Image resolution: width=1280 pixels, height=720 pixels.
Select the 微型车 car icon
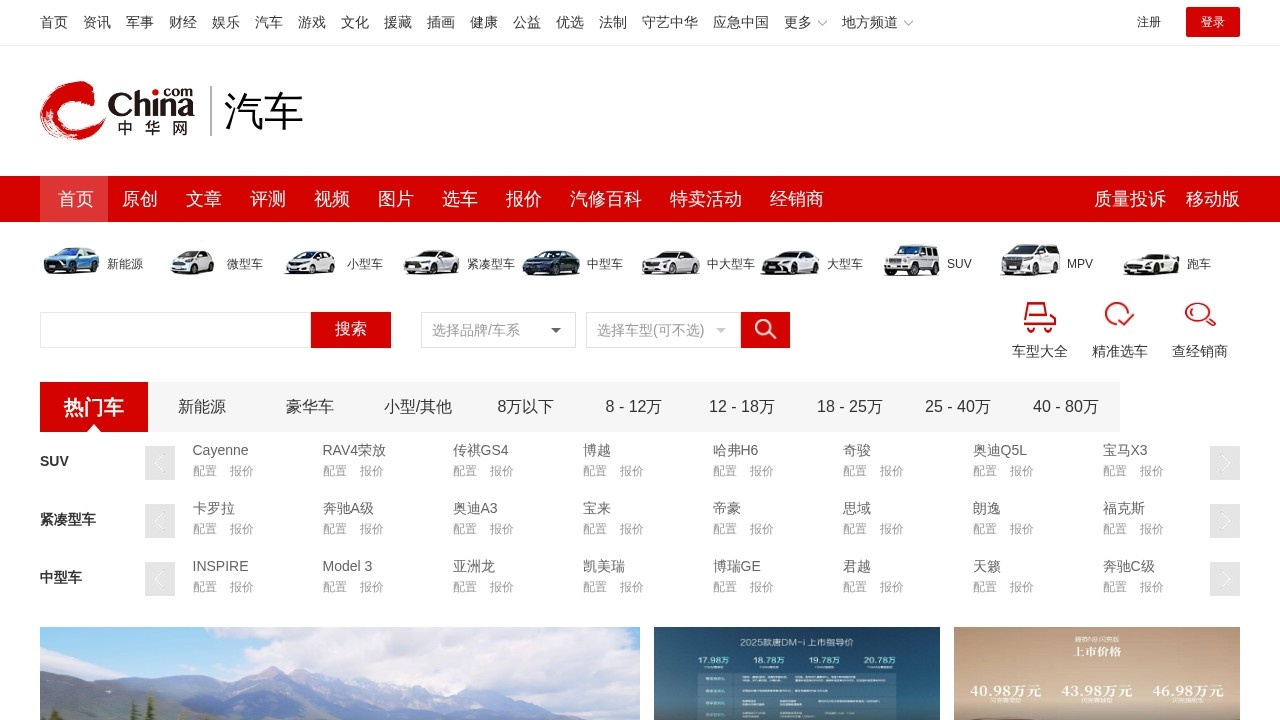click(192, 262)
